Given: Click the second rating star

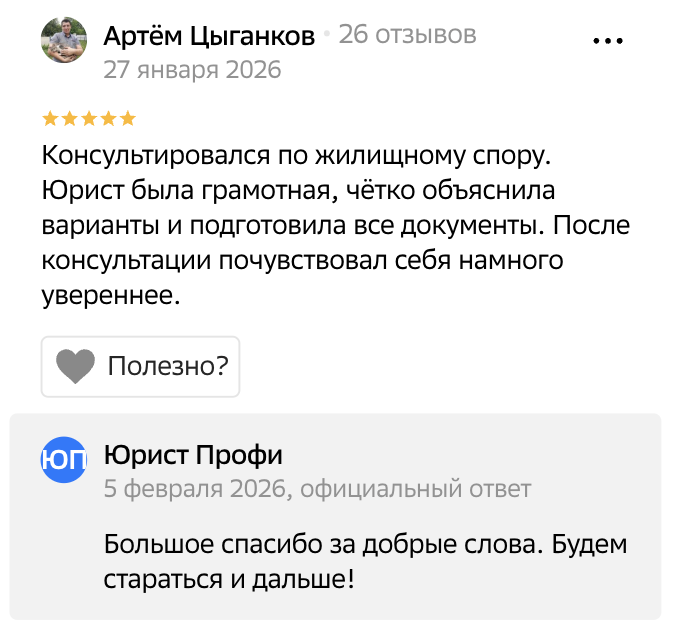Looking at the screenshot, I should click(69, 119).
